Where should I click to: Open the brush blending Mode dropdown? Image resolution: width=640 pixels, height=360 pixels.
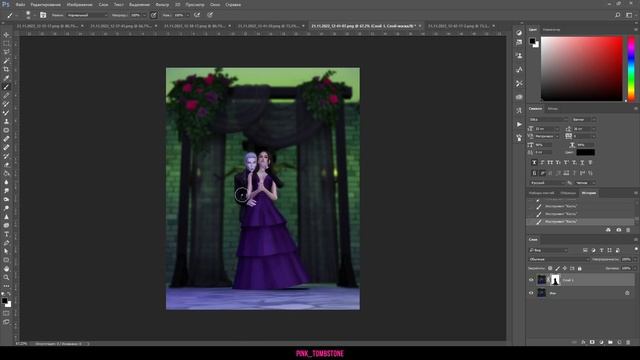[x=87, y=15]
